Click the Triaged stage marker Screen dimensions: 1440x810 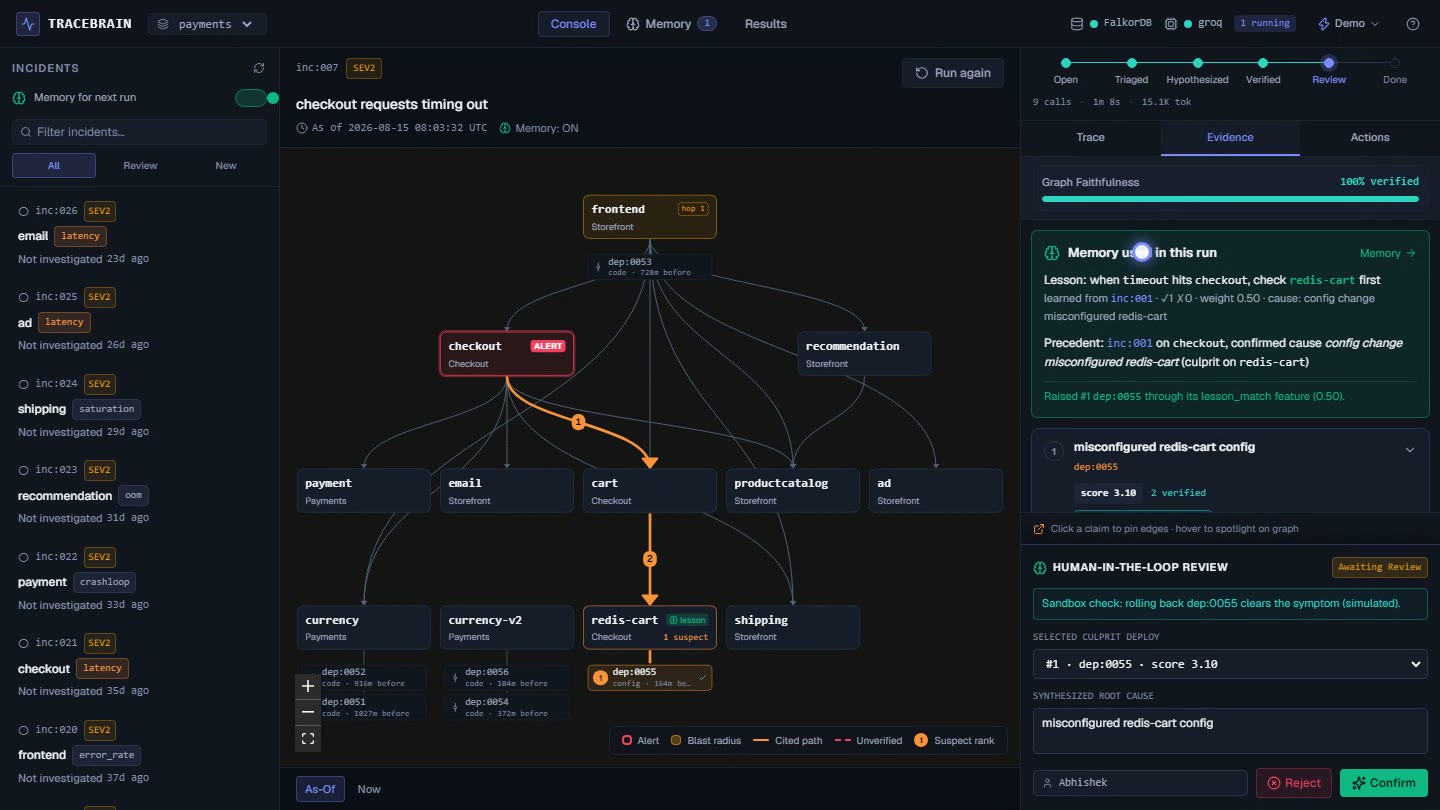pyautogui.click(x=1132, y=63)
